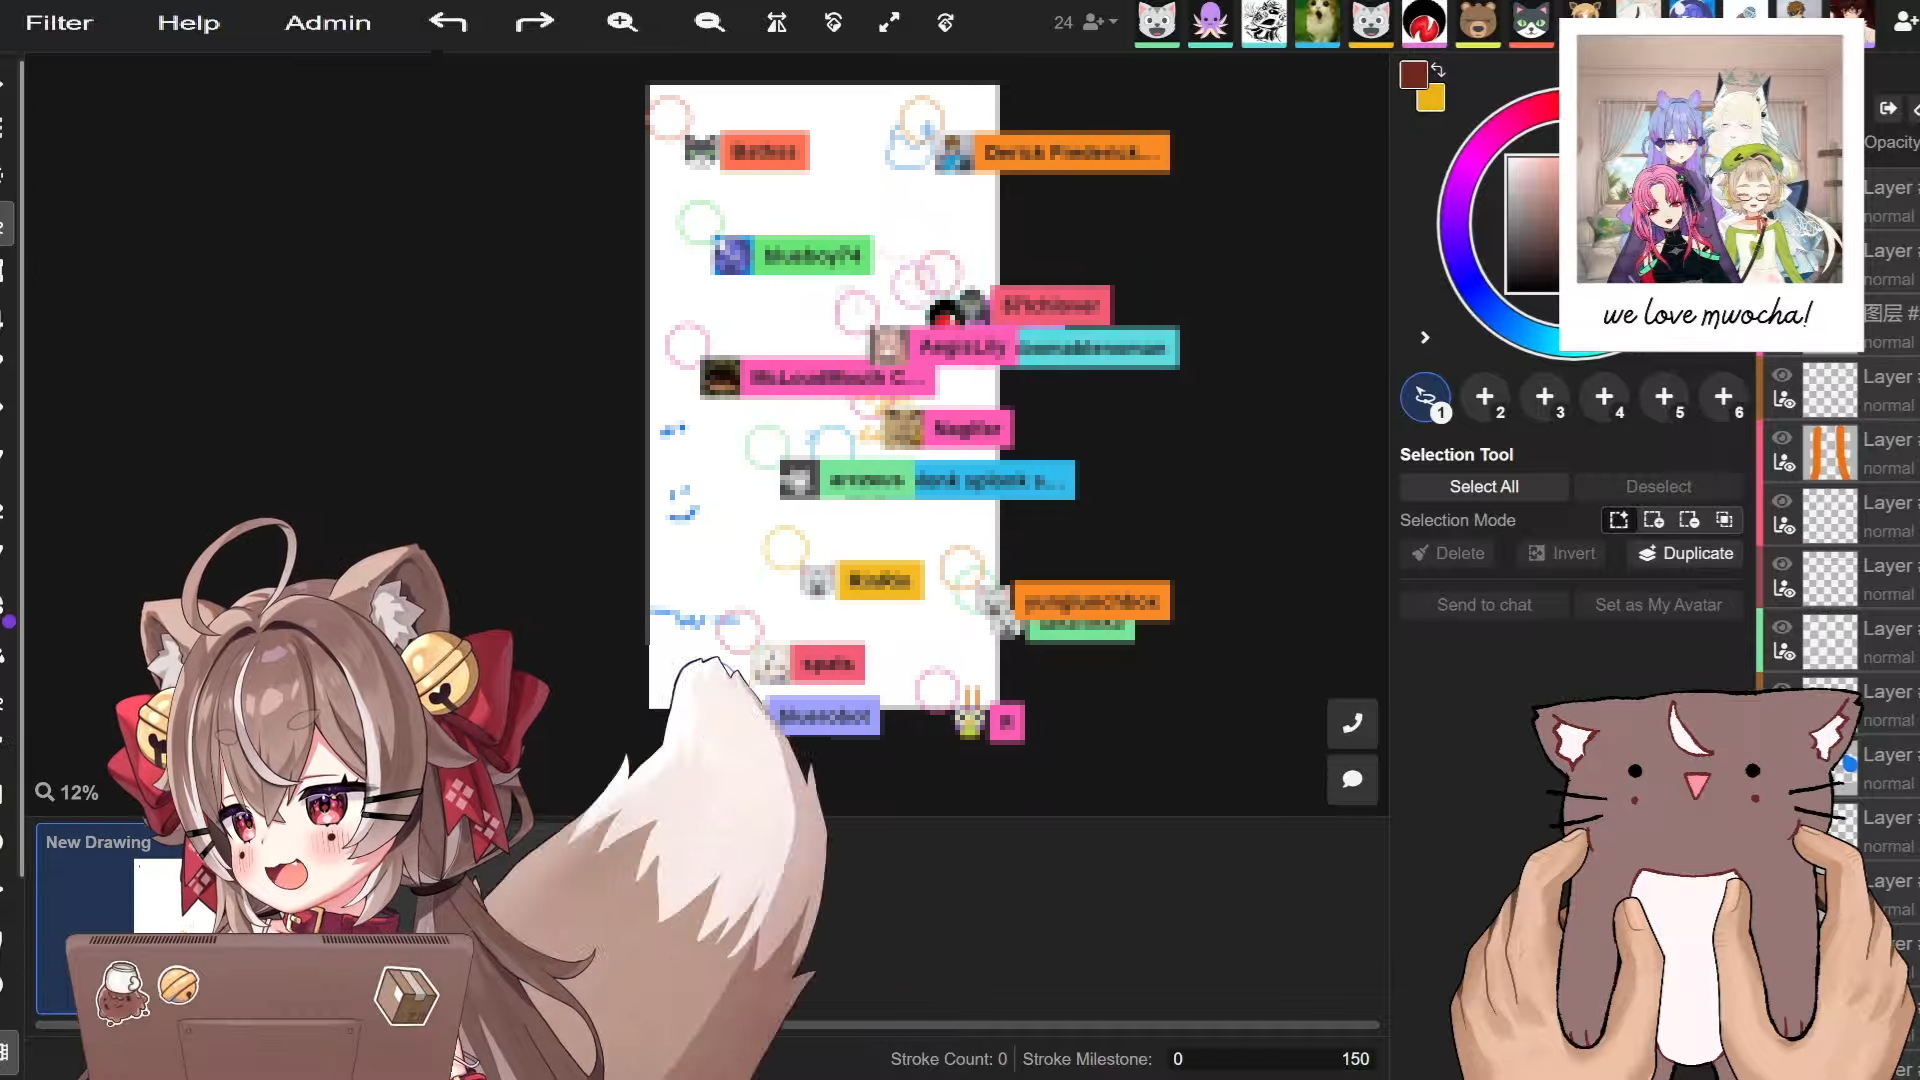Enable the subtract-from-selection mode
Image resolution: width=1920 pixels, height=1080 pixels.
point(1689,520)
